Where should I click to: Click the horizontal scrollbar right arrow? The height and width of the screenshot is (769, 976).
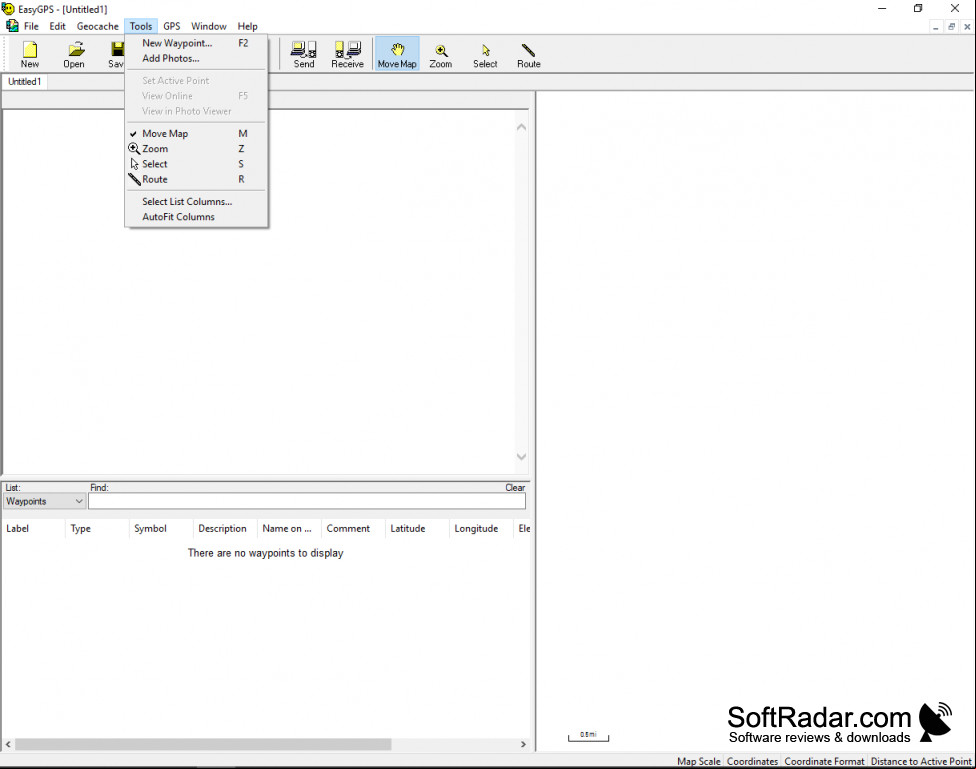523,744
